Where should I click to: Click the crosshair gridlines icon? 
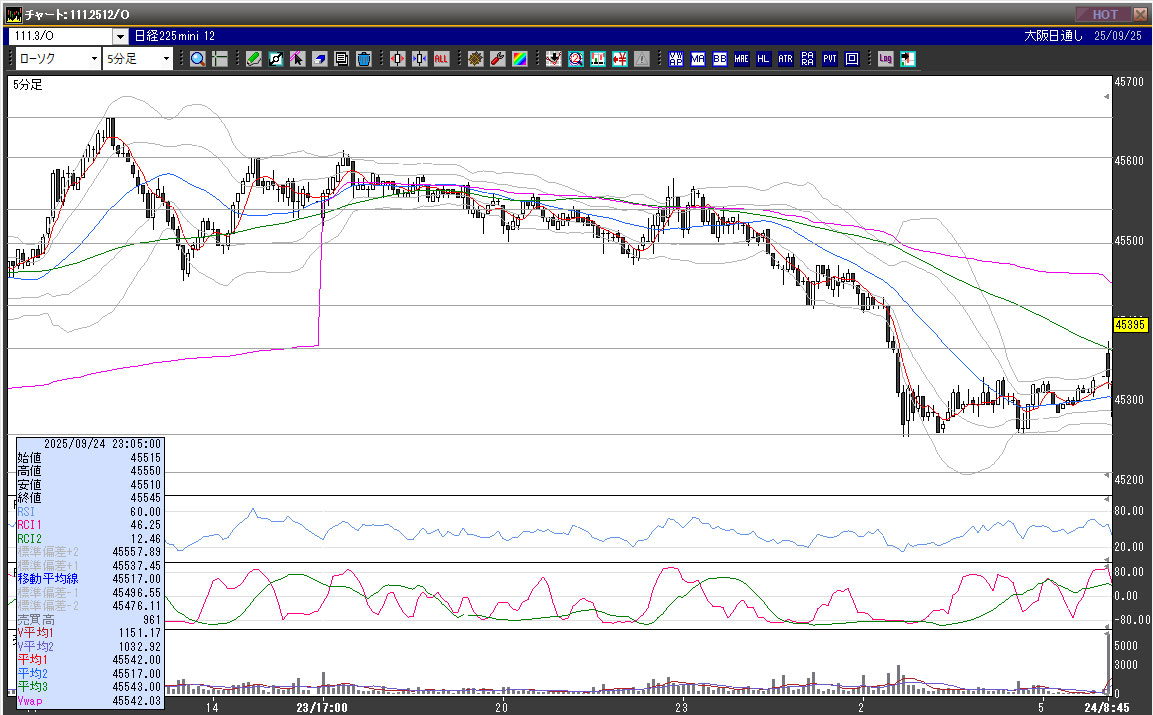220,59
